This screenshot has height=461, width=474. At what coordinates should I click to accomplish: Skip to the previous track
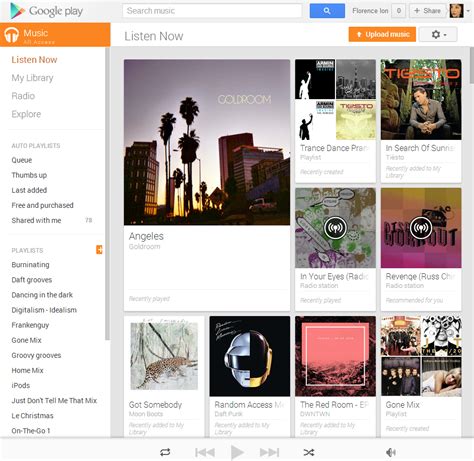(205, 452)
